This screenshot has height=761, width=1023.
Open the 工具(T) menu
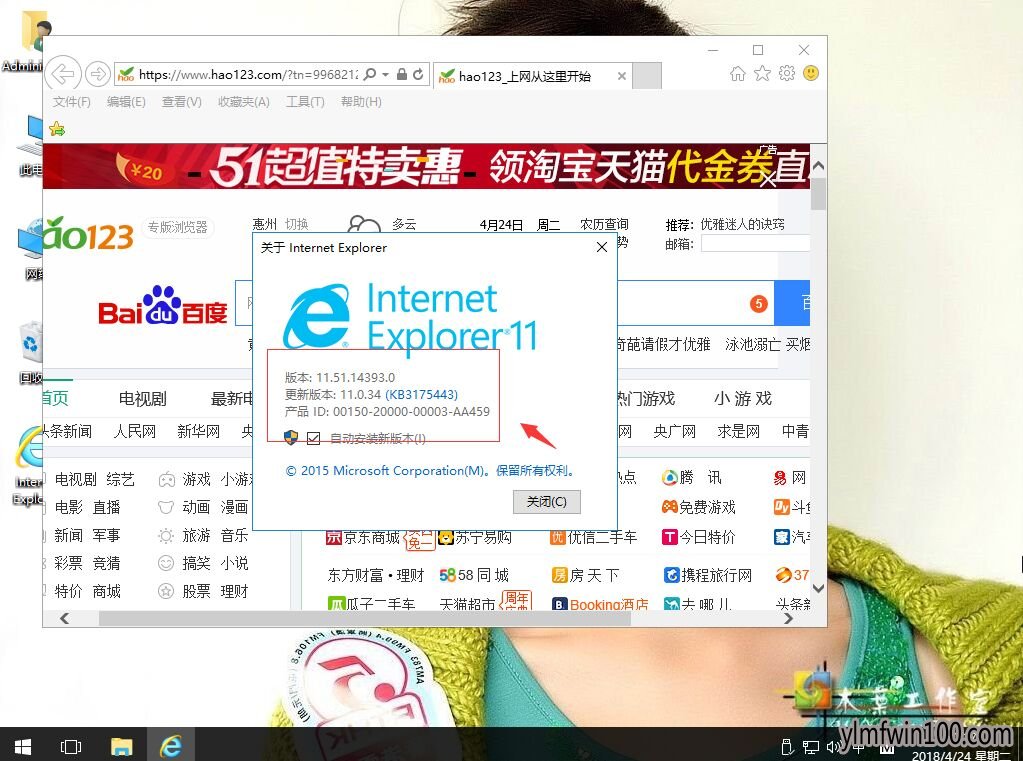[305, 102]
